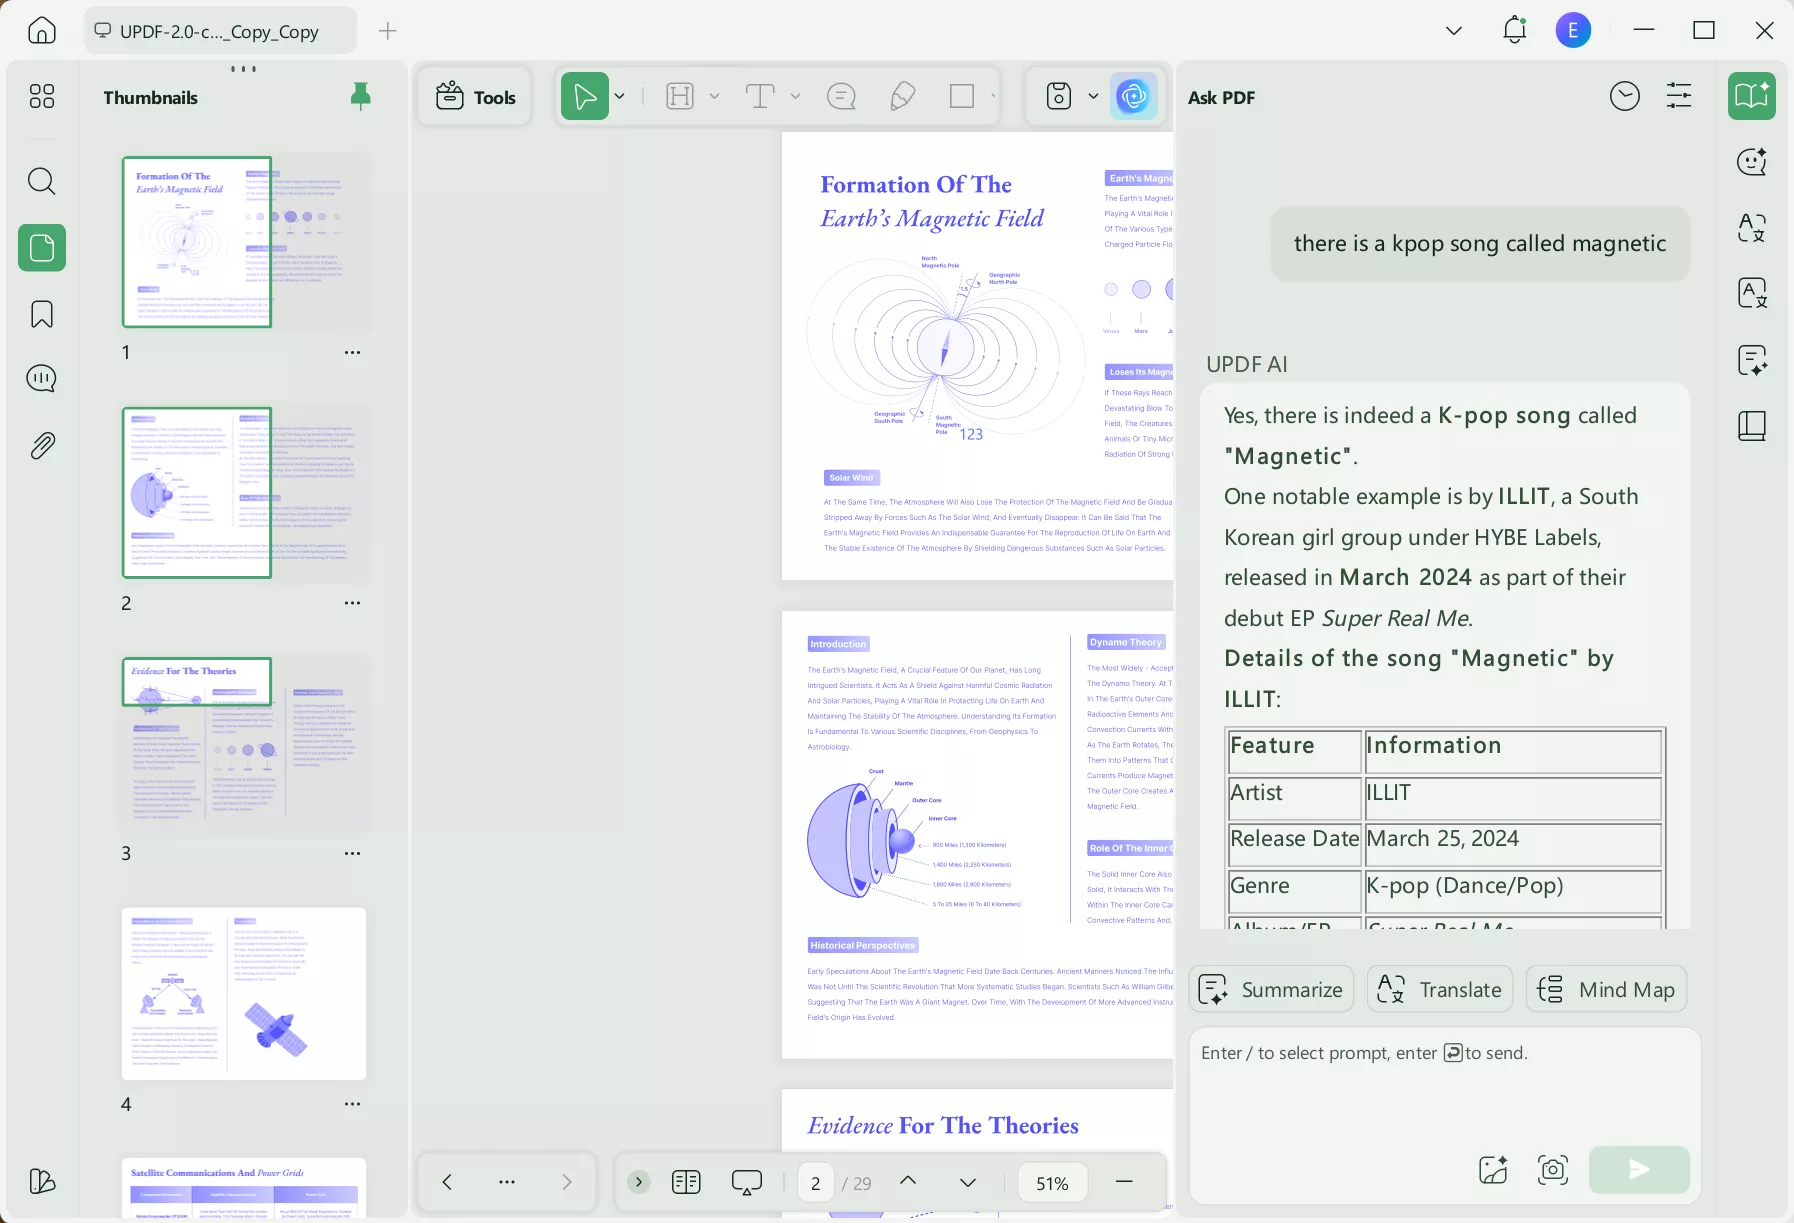Expand the tab list chevron
Viewport: 1794px width, 1223px height.
coord(1454,31)
